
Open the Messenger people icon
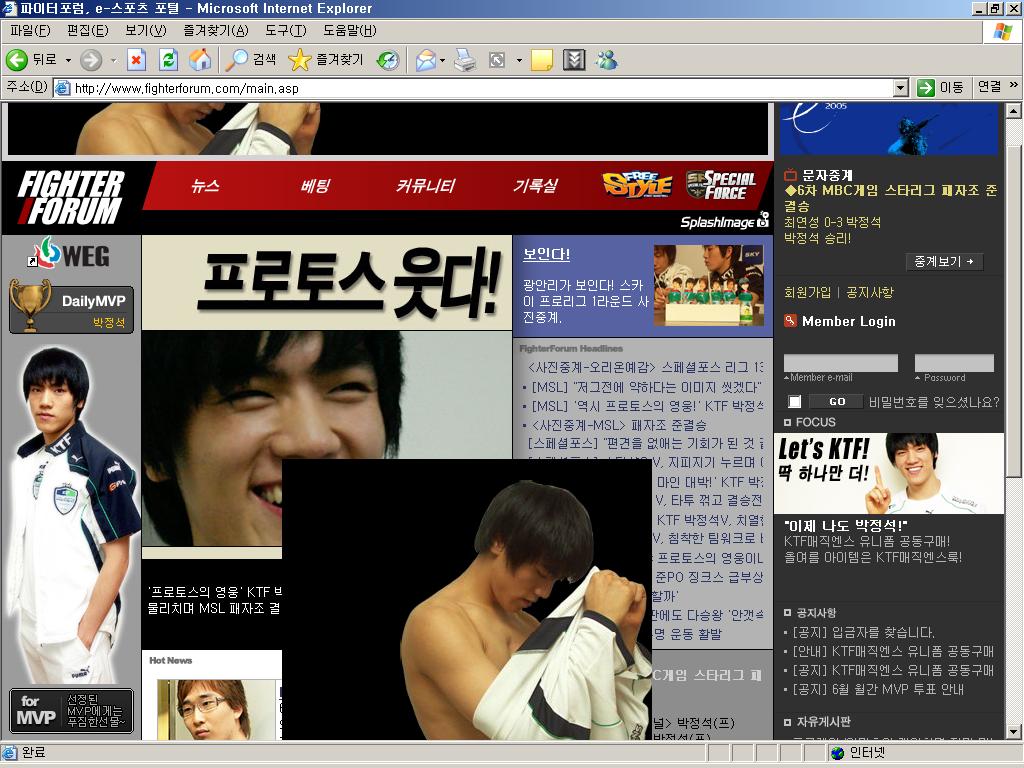tap(607, 60)
